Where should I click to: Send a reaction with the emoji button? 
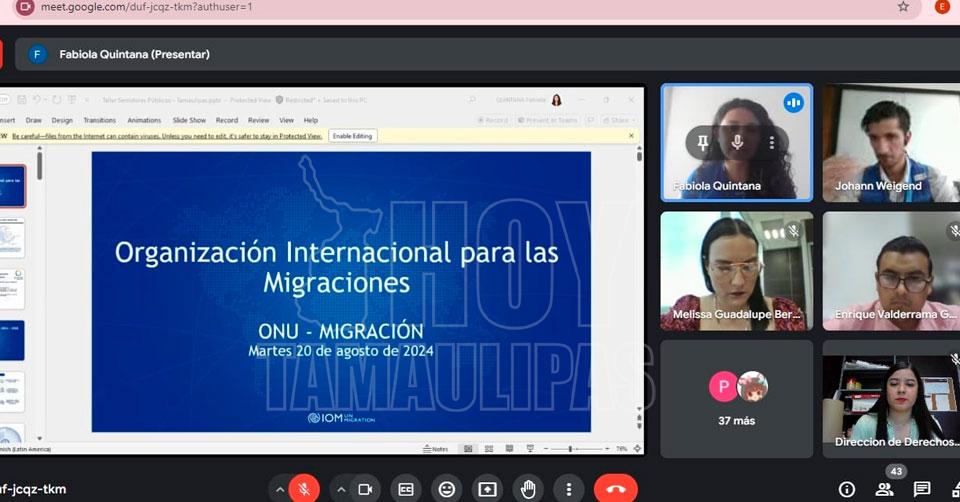click(446, 489)
